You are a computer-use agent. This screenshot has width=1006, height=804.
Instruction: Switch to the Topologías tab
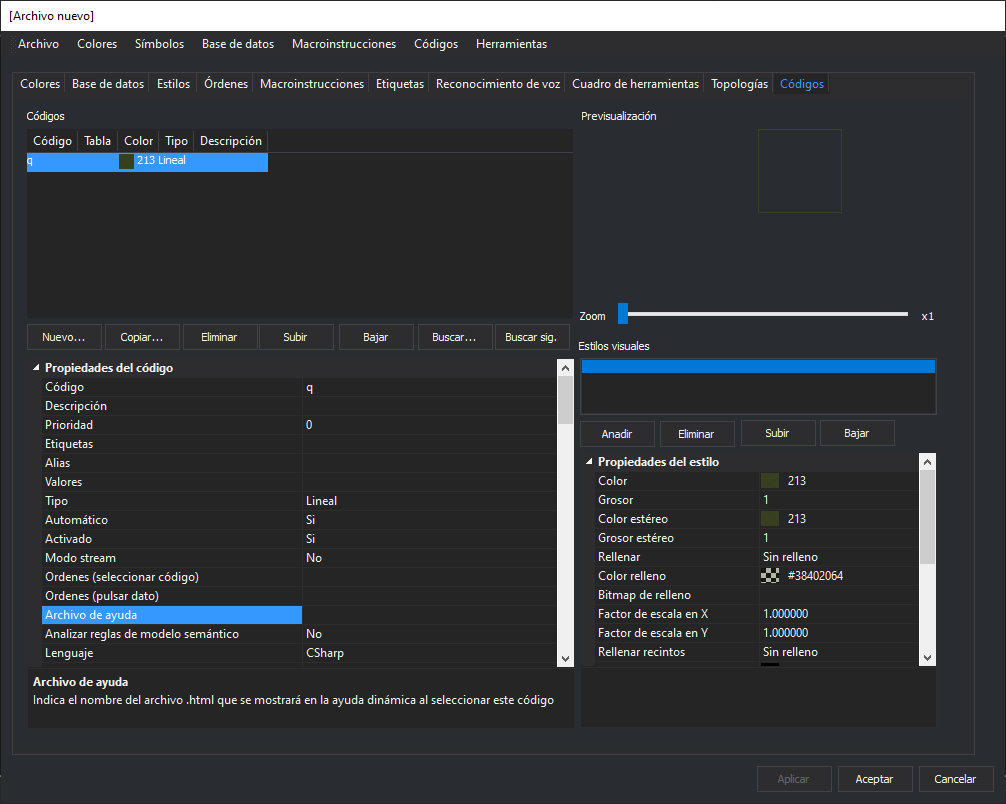tap(739, 84)
